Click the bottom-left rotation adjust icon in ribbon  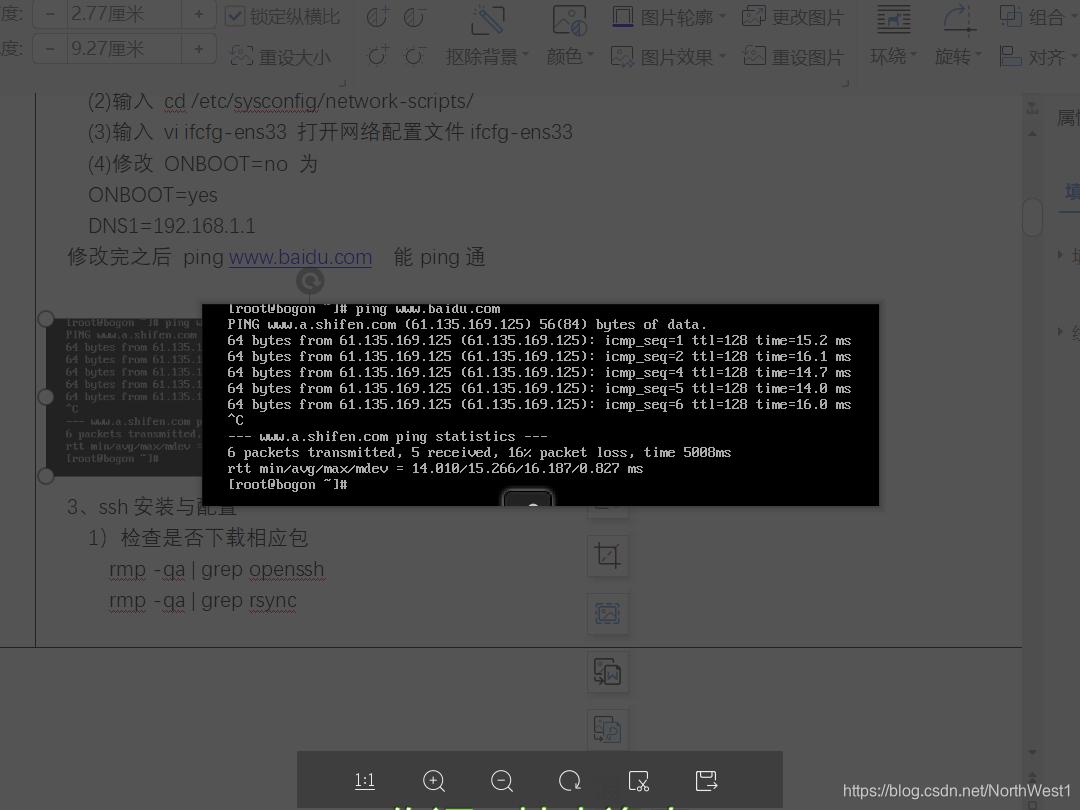coord(377,56)
